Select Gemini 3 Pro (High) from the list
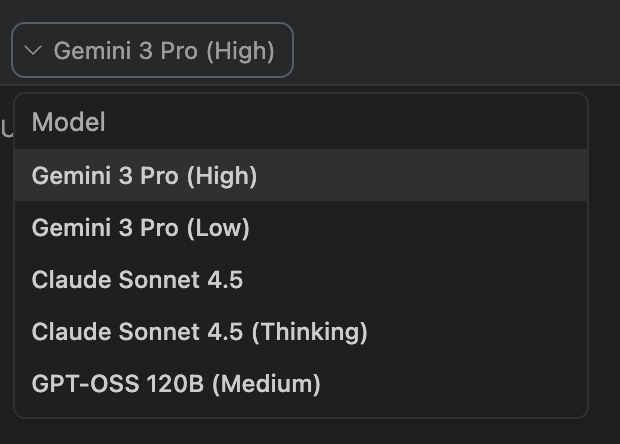620x444 pixels. click(x=145, y=176)
